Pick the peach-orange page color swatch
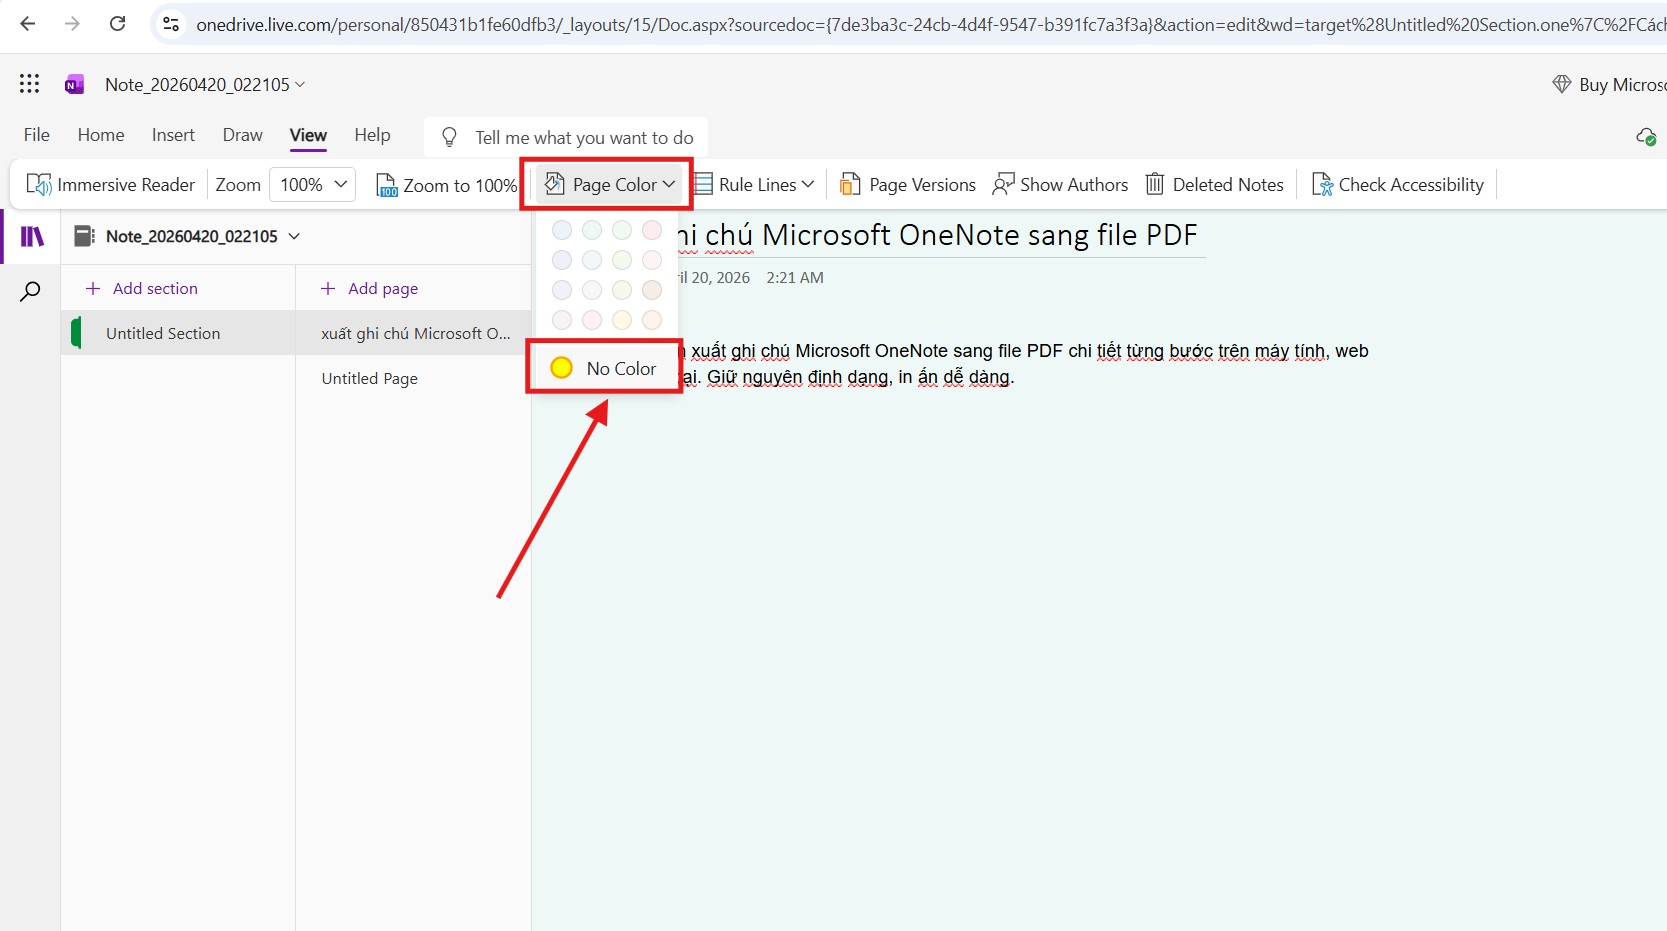 click(x=652, y=319)
